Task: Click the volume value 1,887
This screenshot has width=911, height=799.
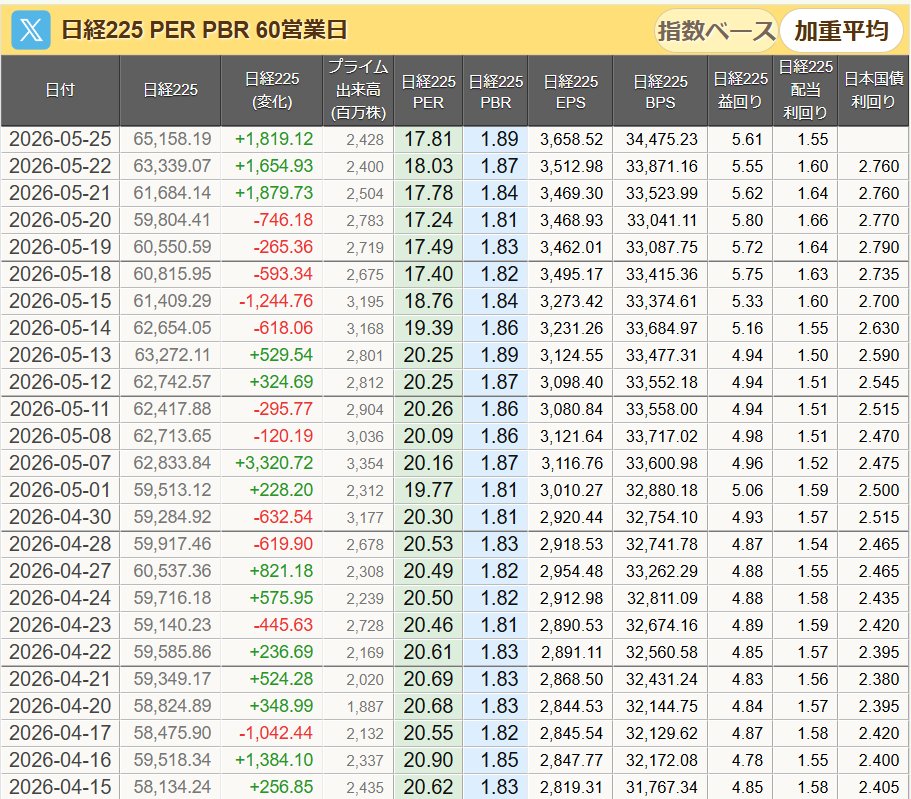Action: tap(365, 707)
